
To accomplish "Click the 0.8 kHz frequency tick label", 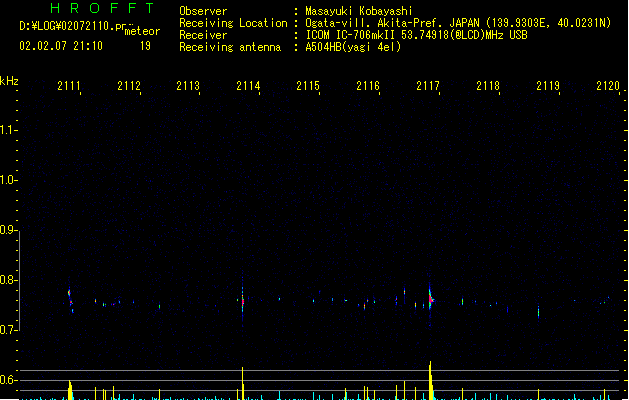I will click(x=7, y=280).
